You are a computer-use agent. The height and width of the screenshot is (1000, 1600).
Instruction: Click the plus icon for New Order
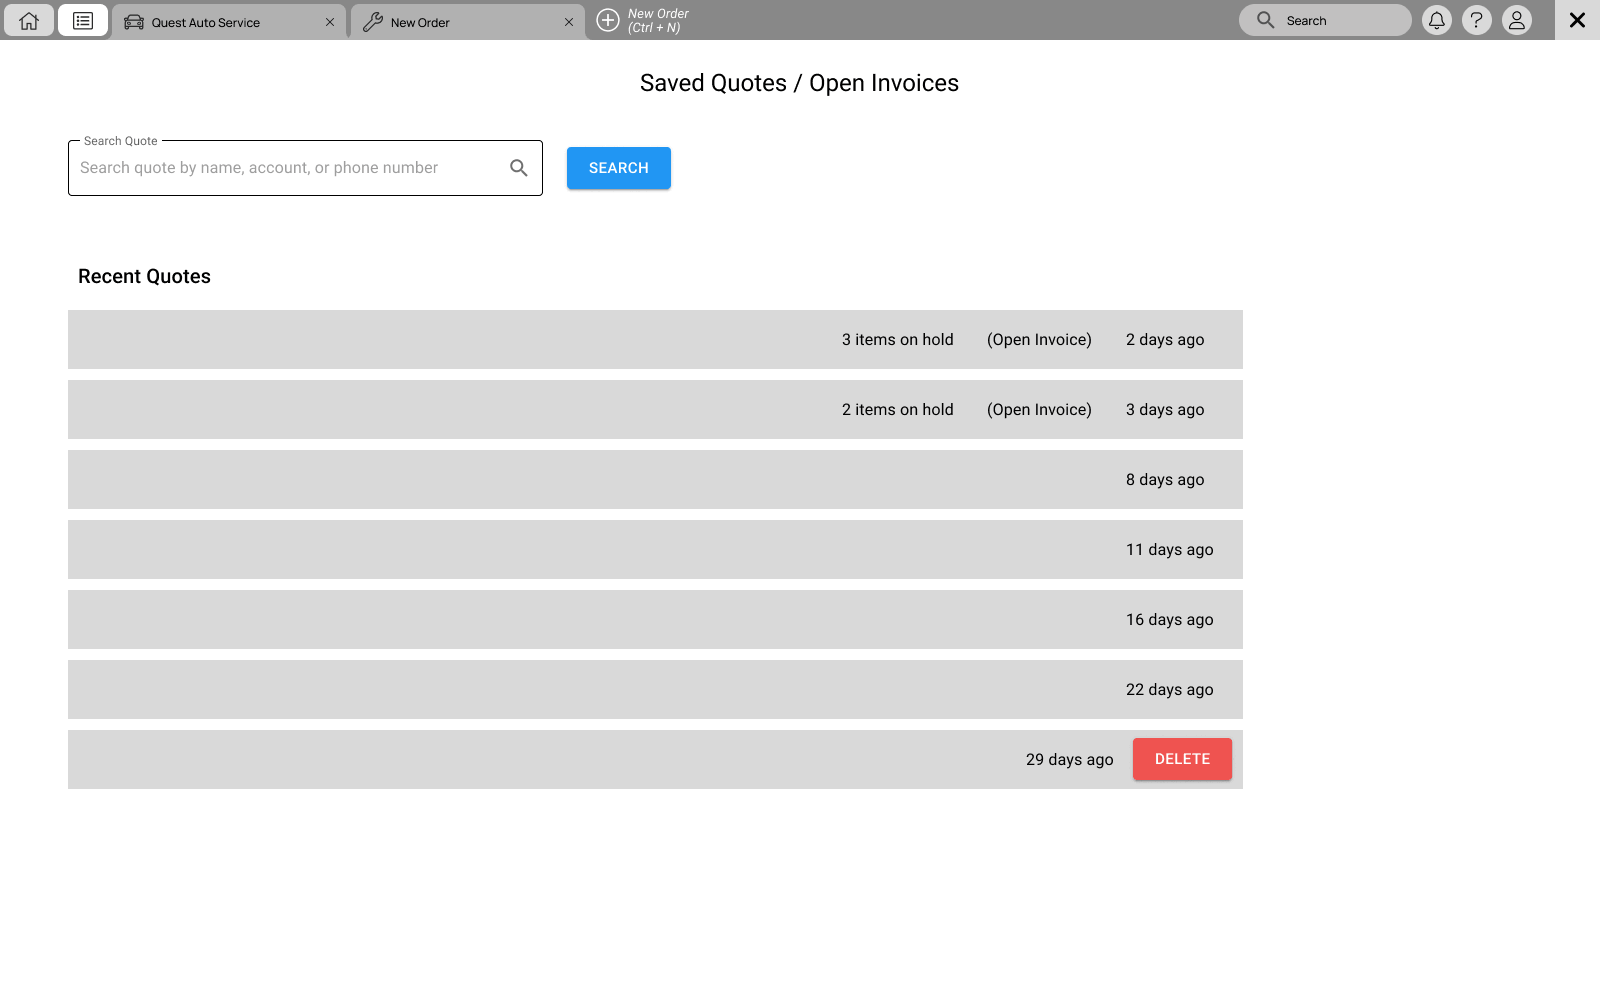pyautogui.click(x=608, y=21)
